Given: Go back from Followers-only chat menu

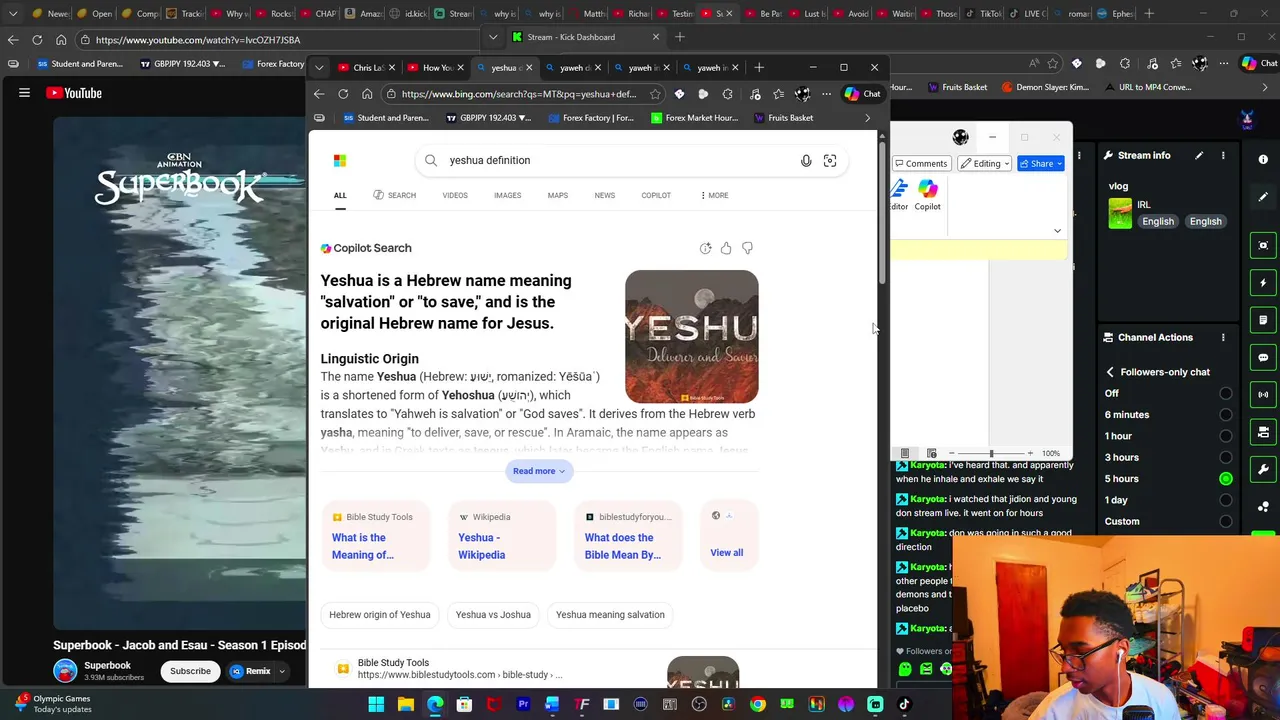Looking at the screenshot, I should point(1110,372).
